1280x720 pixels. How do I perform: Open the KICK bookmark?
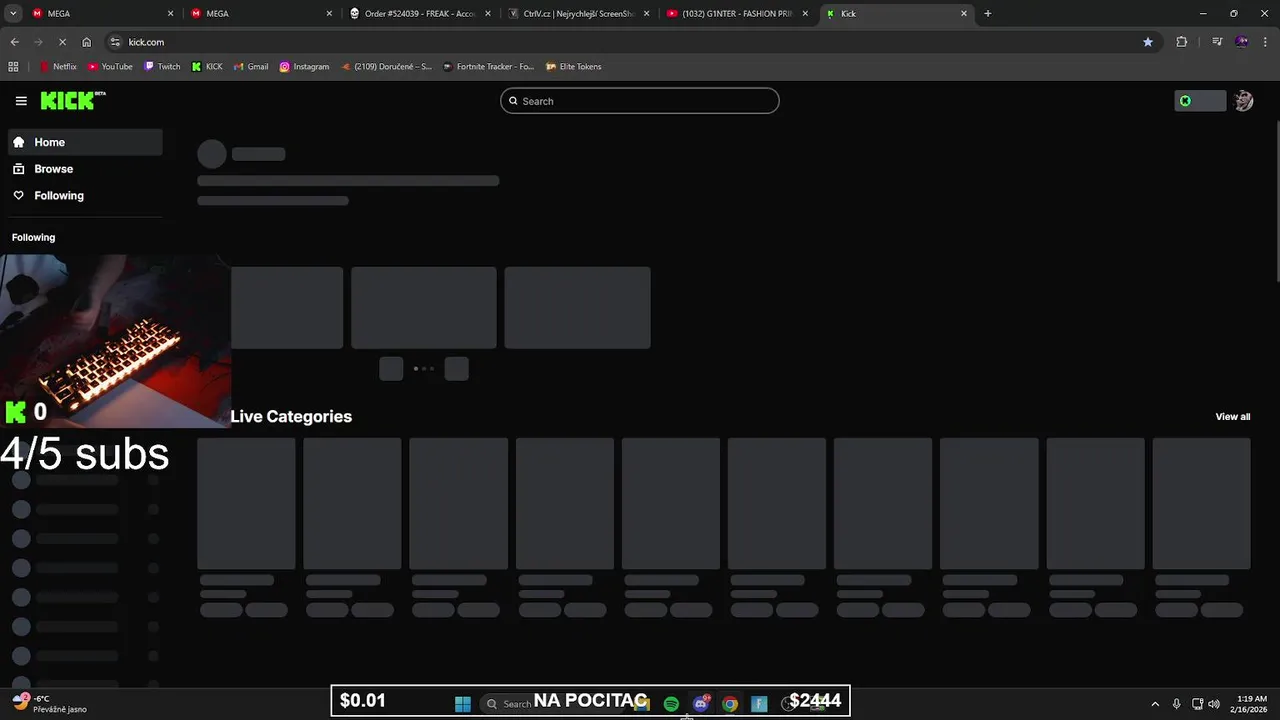tap(207, 67)
